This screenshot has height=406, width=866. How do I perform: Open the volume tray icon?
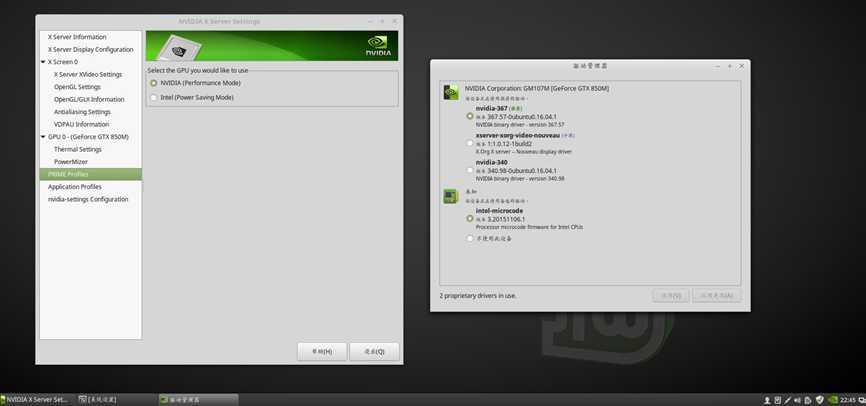tap(798, 400)
